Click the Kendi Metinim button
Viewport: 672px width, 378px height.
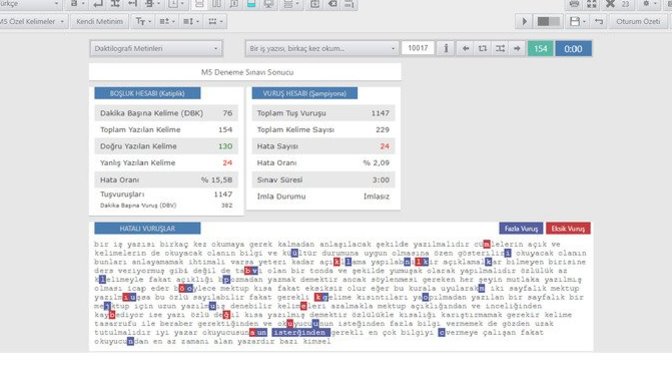[99, 21]
